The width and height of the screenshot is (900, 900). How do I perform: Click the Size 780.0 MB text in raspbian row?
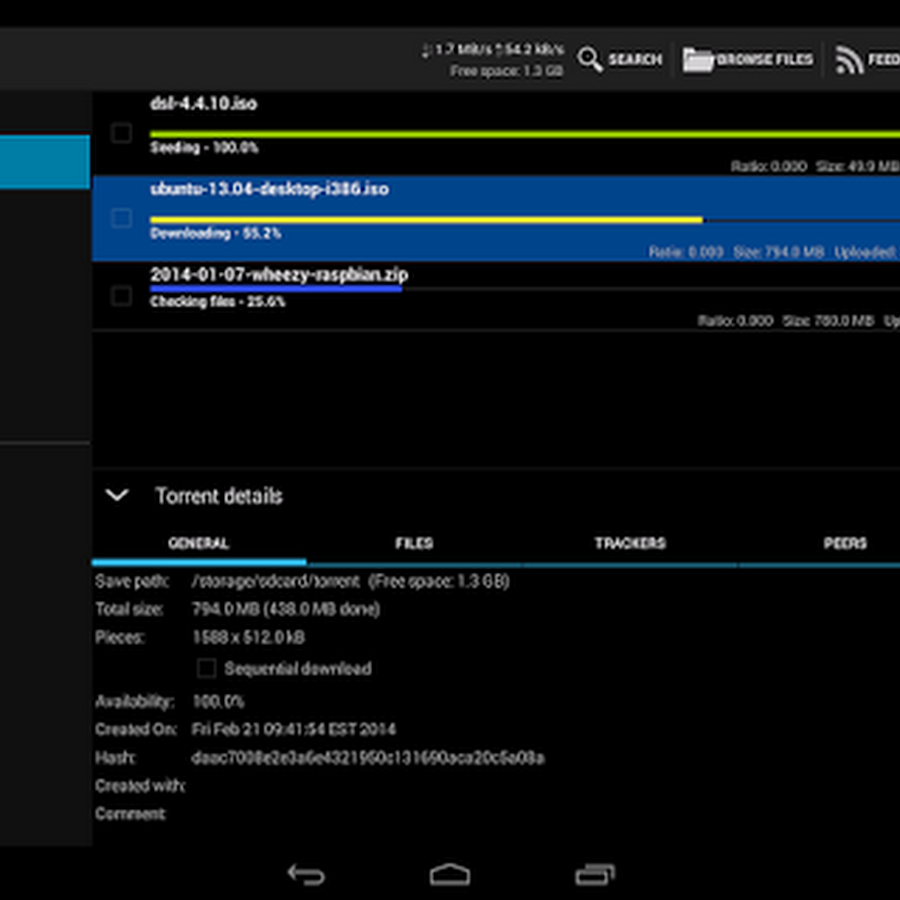[828, 320]
